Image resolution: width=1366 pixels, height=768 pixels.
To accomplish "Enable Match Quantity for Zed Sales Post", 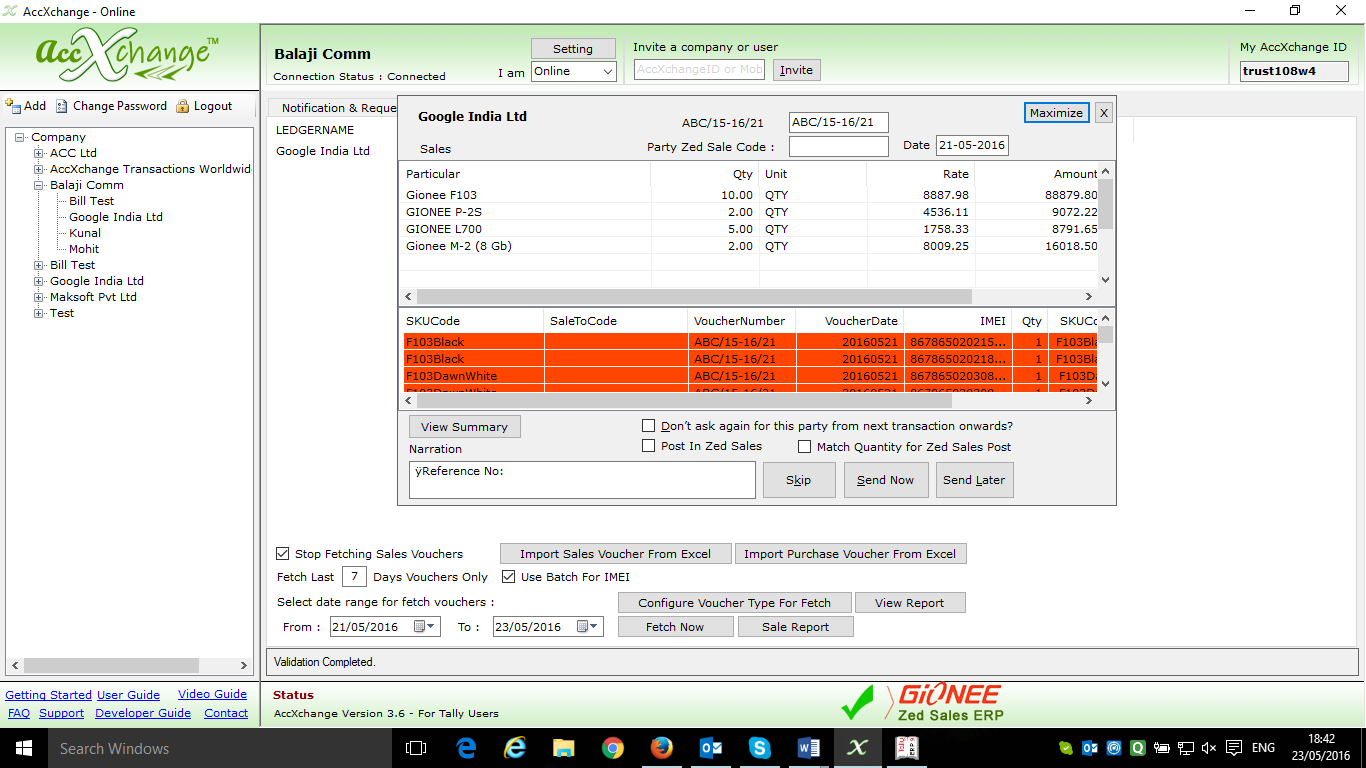I will coord(805,447).
